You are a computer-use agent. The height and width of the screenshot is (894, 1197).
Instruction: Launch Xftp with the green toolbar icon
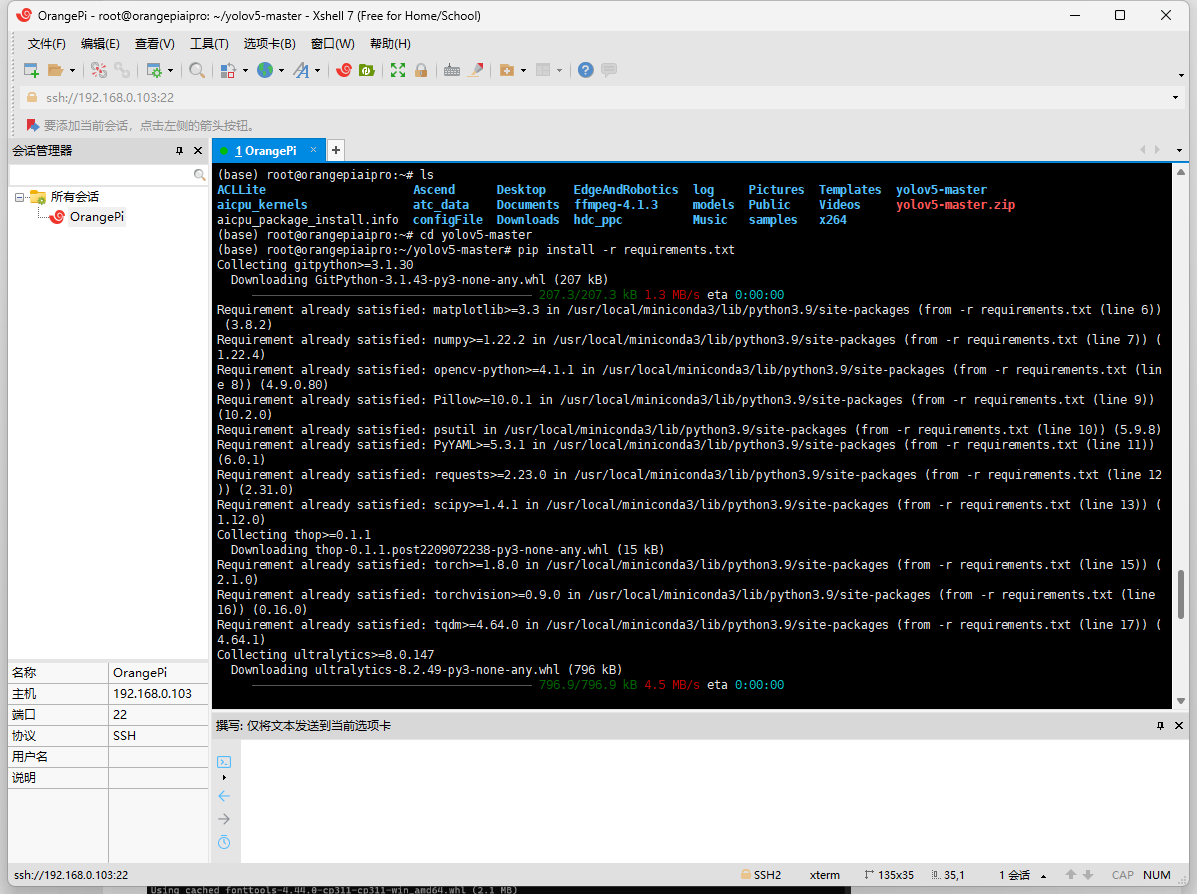click(367, 70)
